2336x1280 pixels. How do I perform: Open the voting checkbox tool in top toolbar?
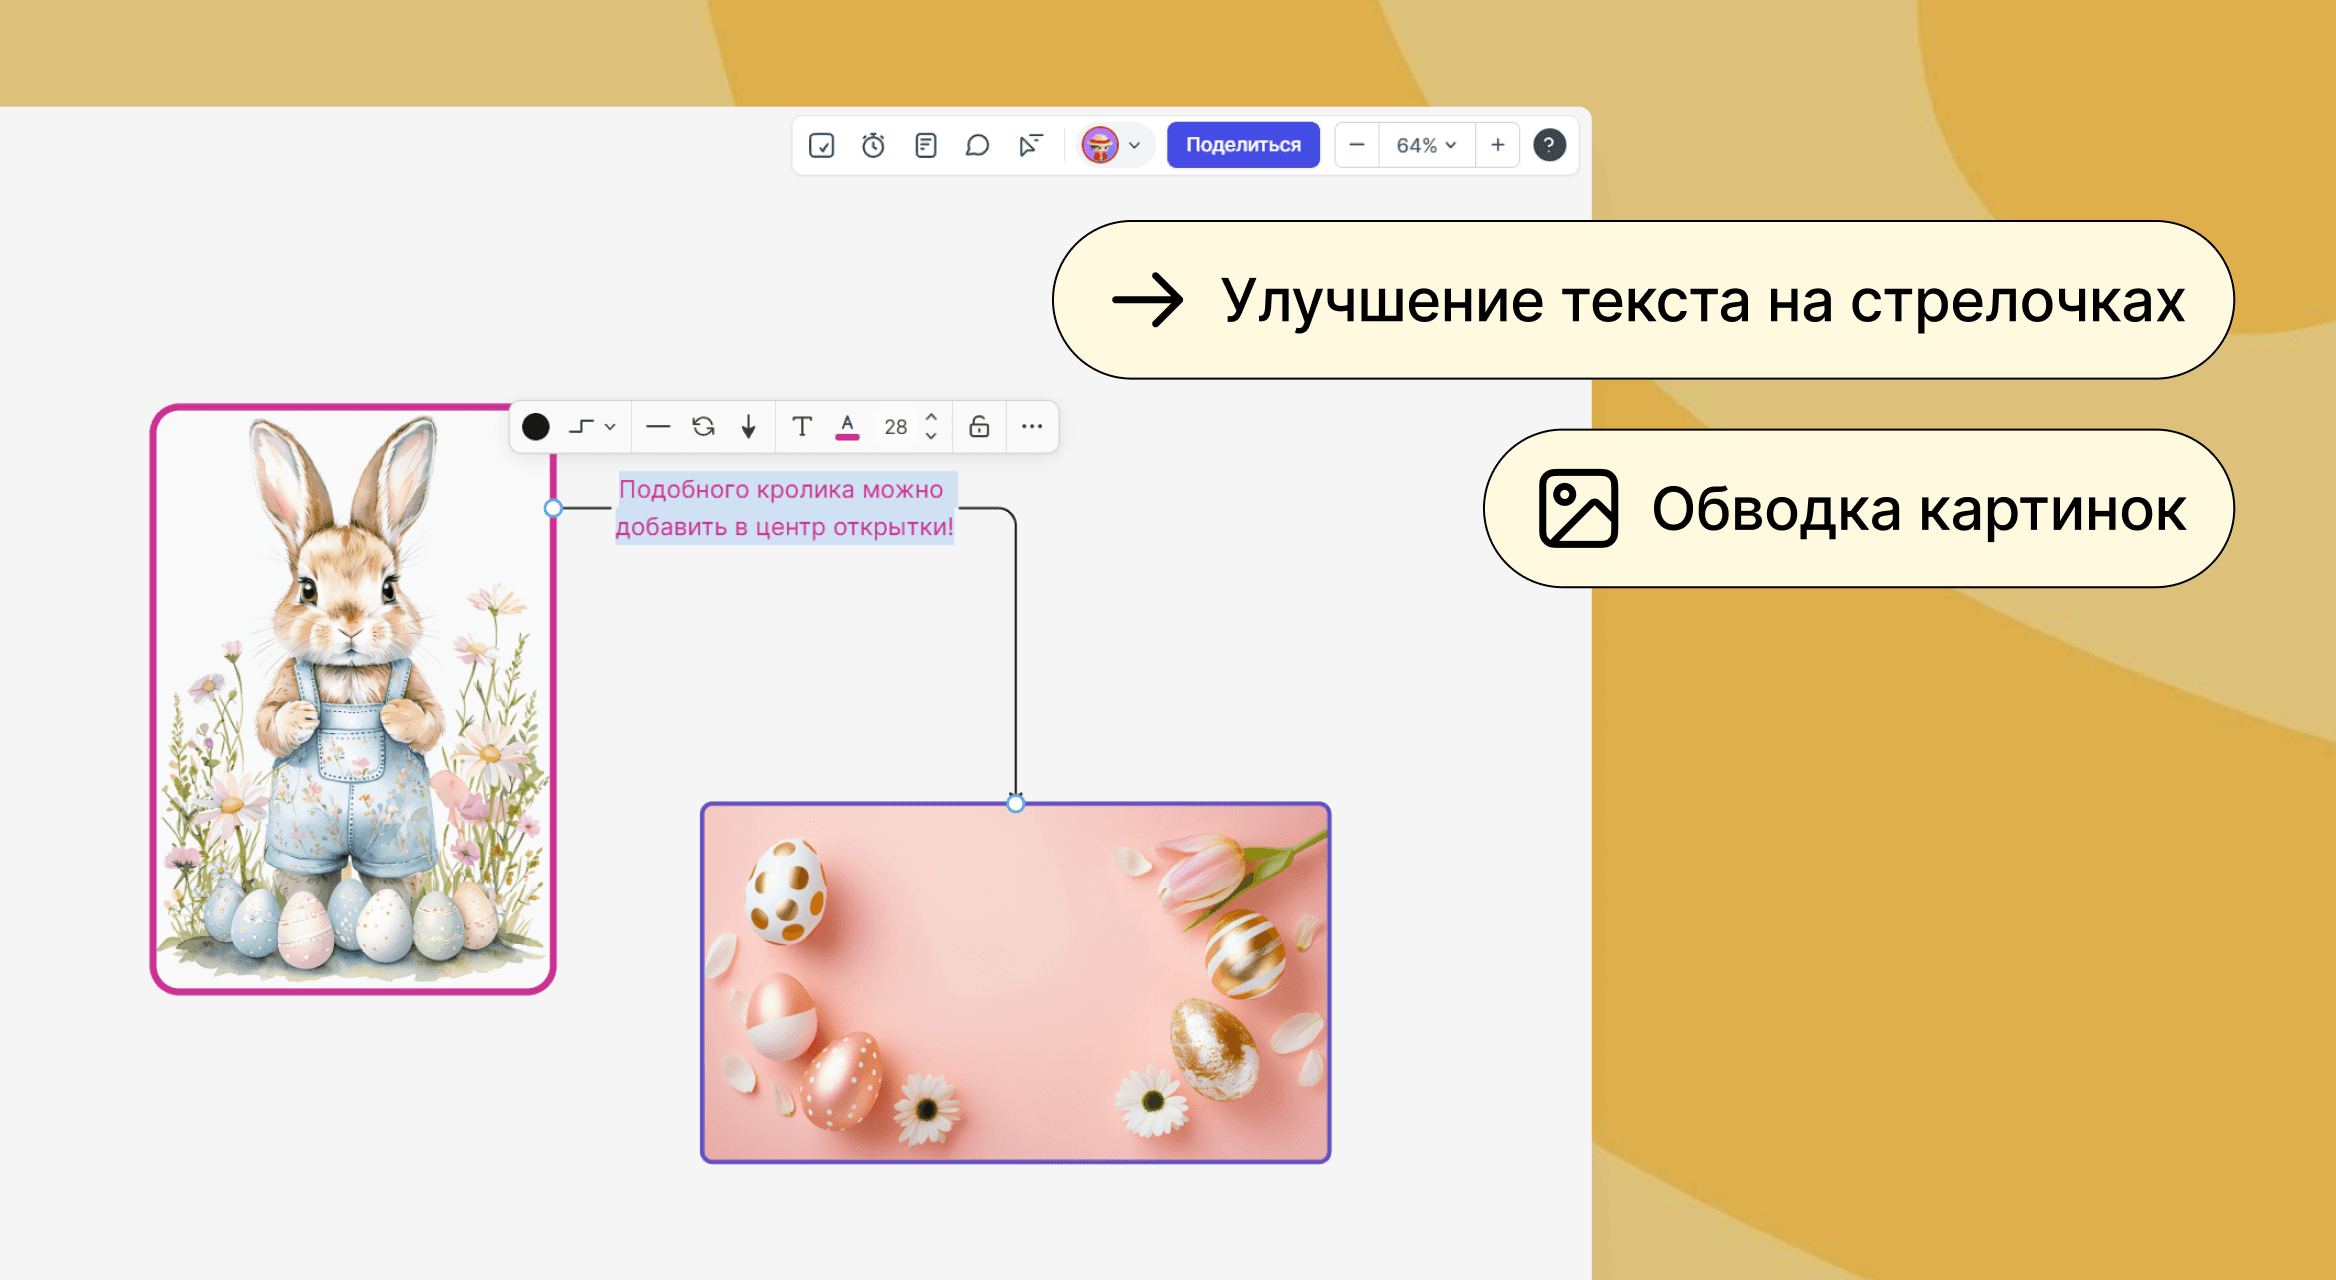(821, 146)
